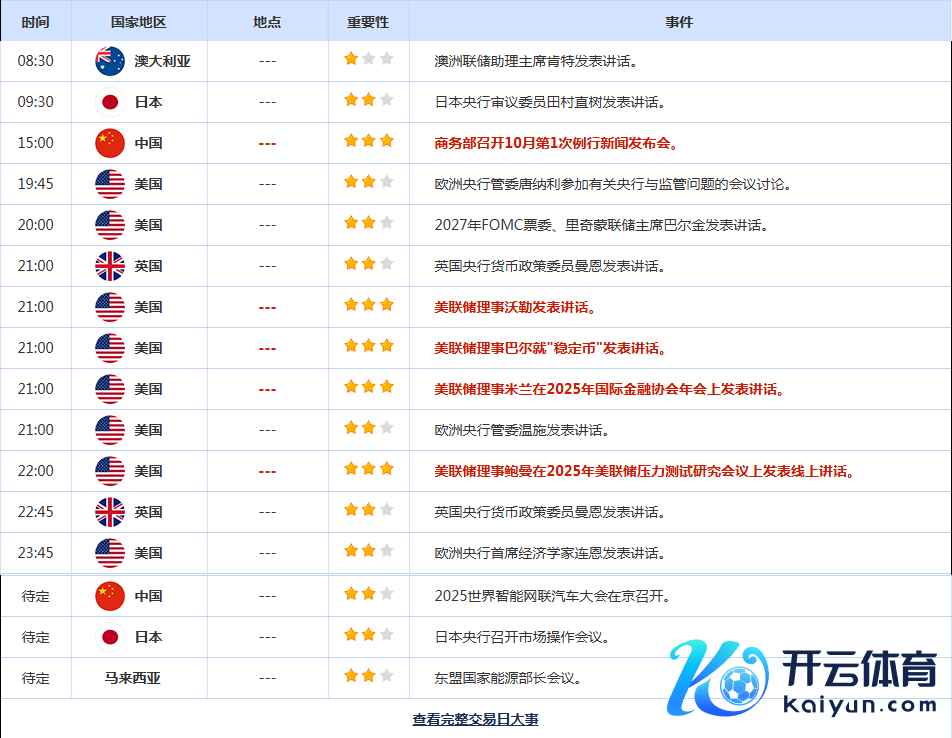Viewport: 952px width, 738px height.
Task: Click the China flag beside 2025世界智能网联汽车大会
Action: 110,596
